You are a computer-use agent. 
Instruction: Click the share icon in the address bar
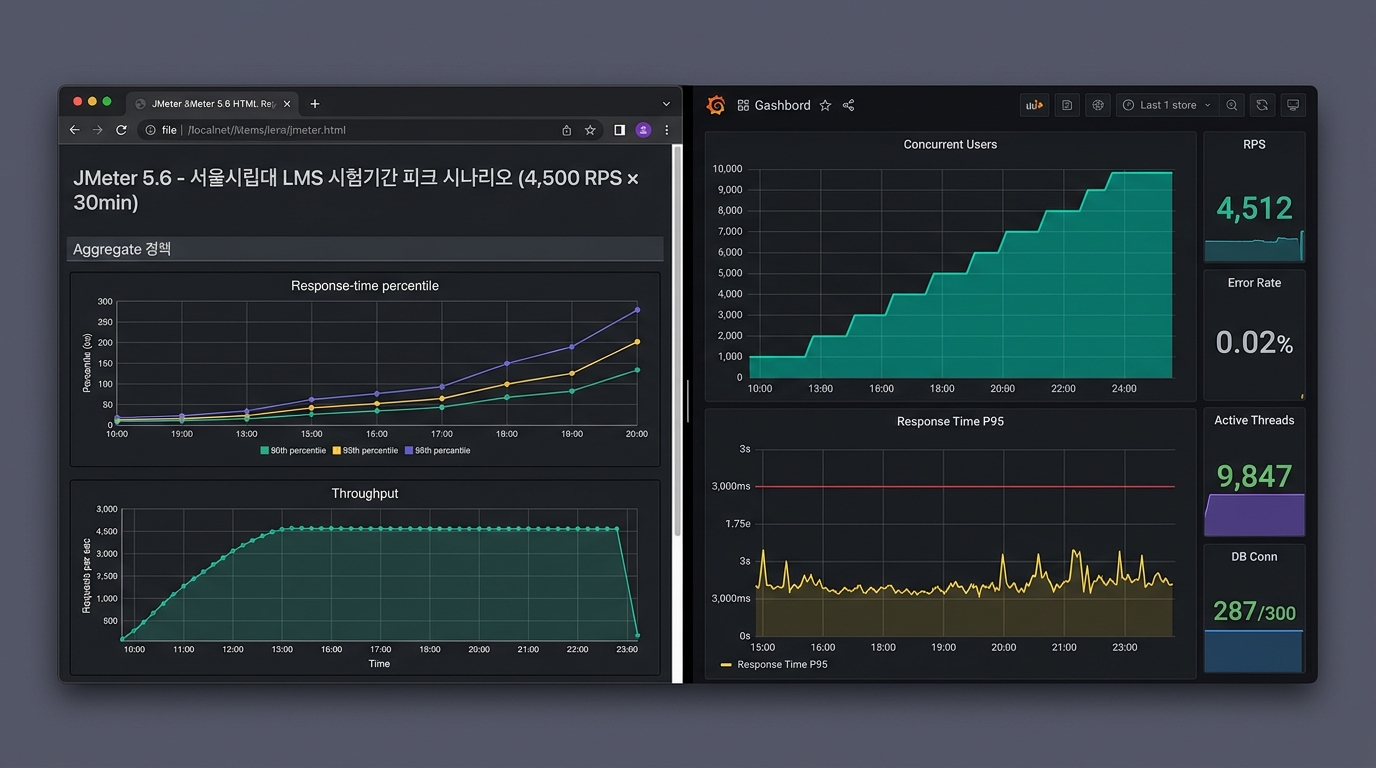click(567, 130)
